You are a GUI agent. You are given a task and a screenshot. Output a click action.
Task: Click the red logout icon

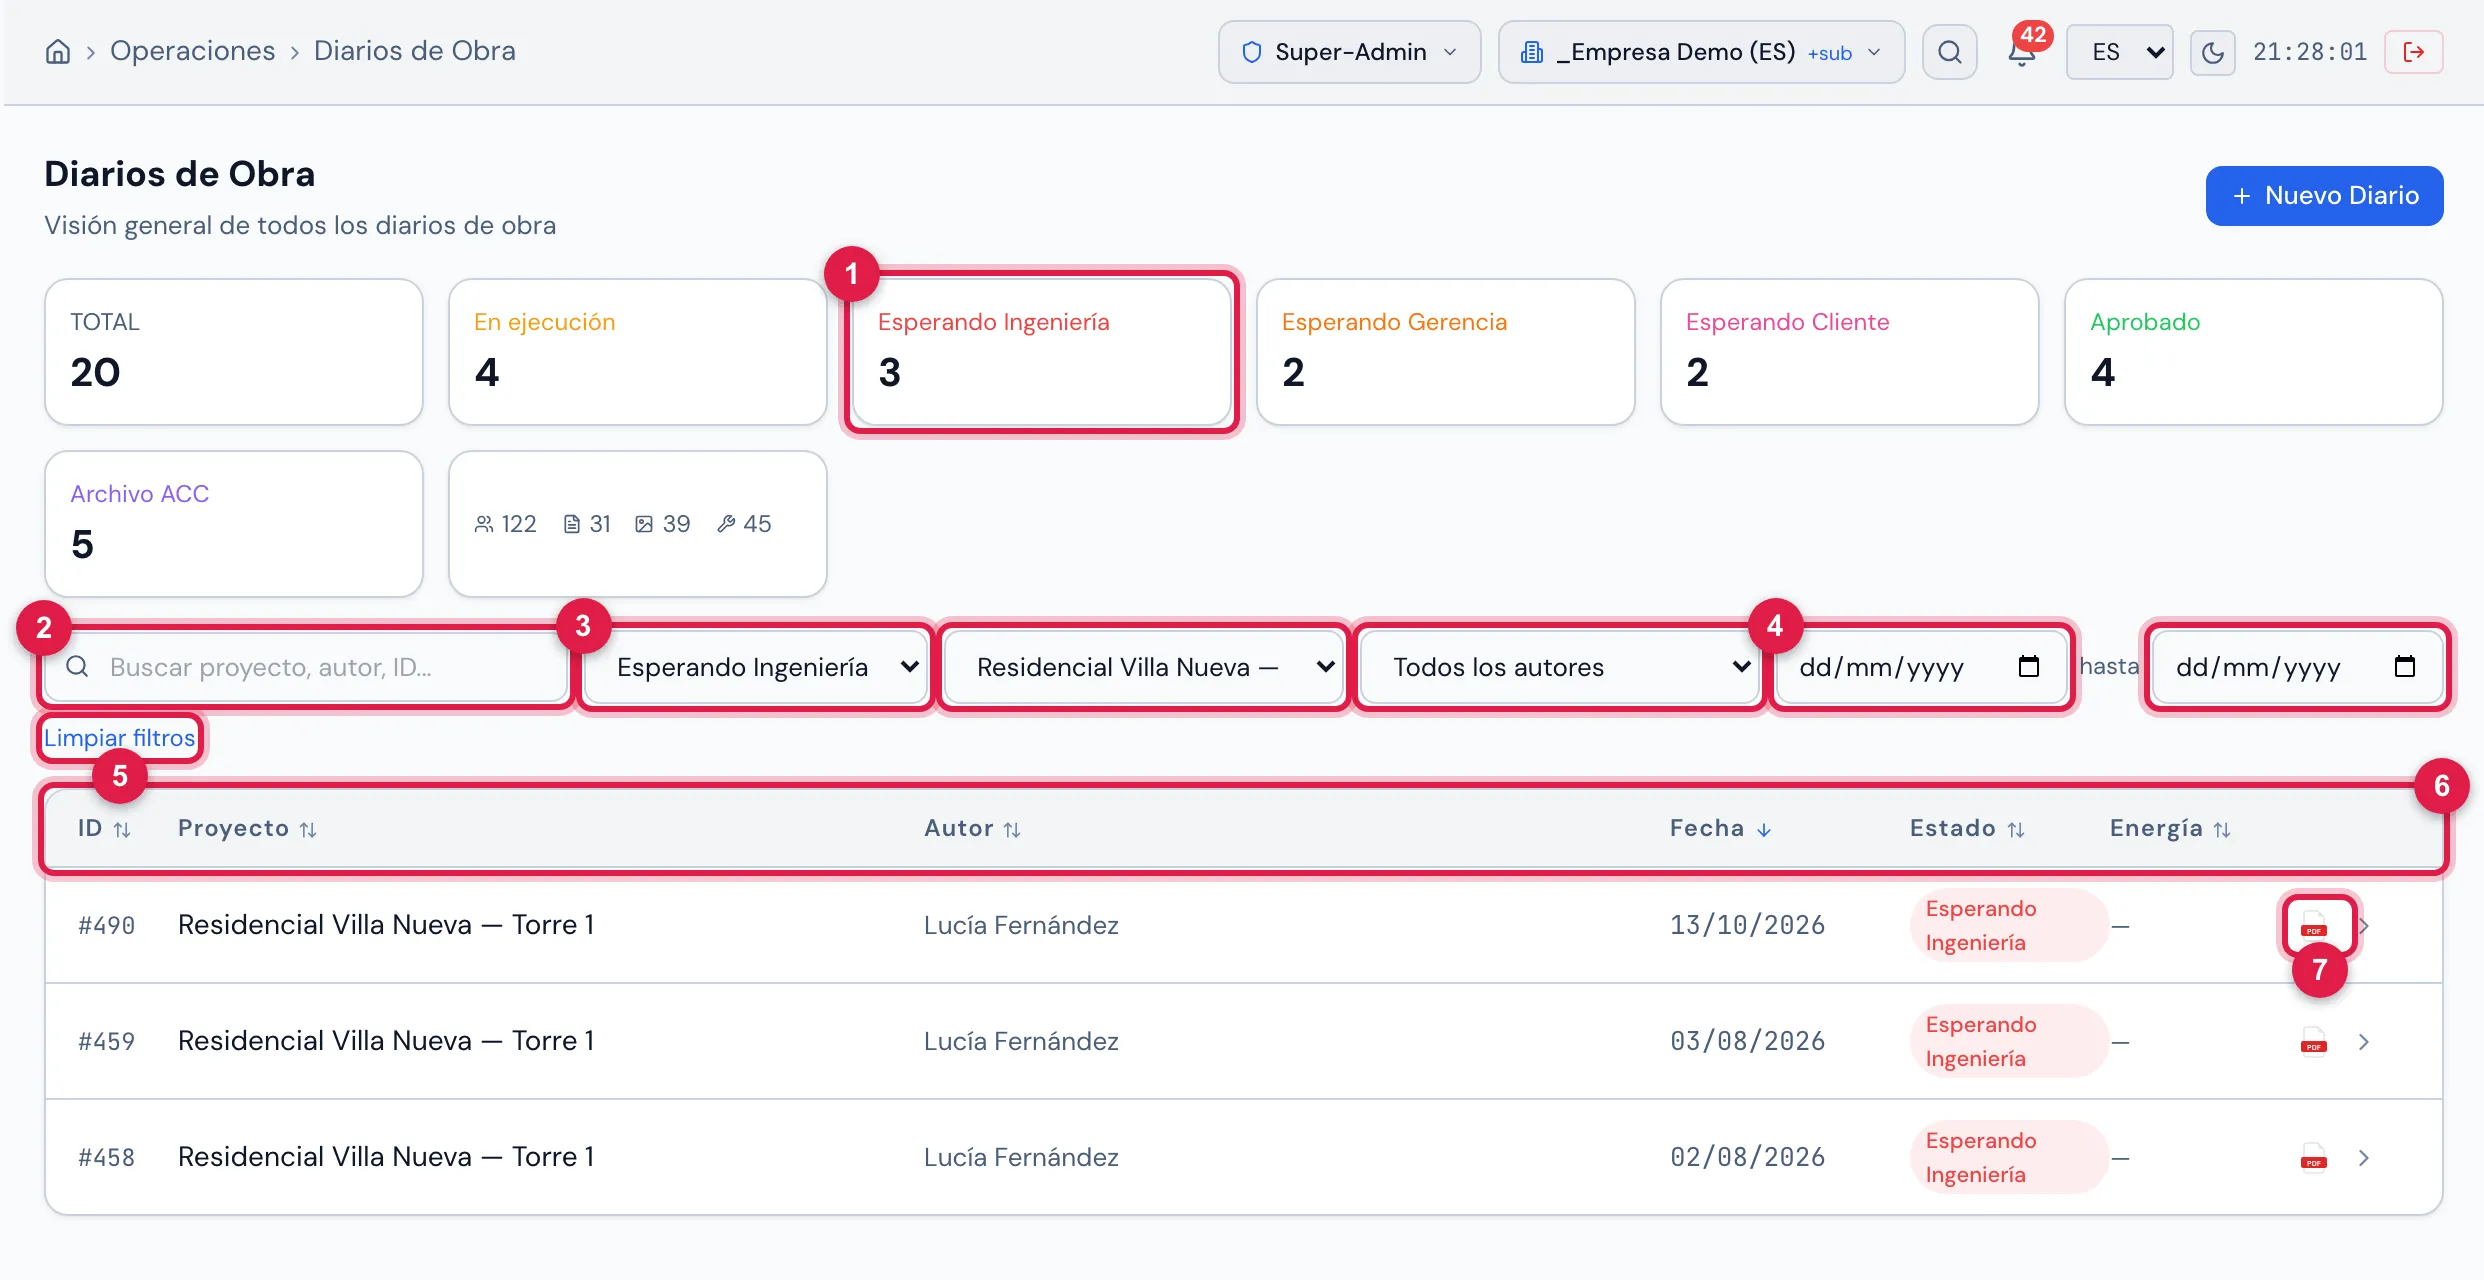pos(2414,52)
